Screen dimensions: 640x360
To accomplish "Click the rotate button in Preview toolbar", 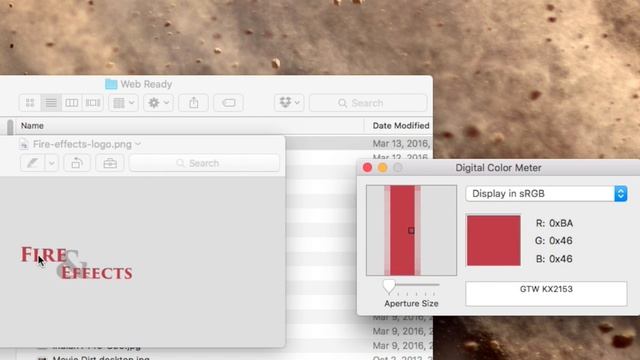I will [x=76, y=163].
